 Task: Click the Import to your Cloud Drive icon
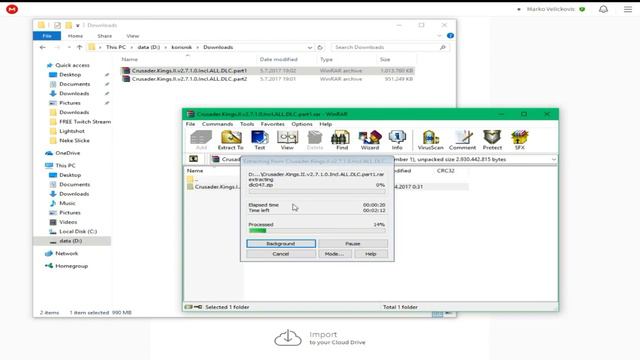coord(288,338)
